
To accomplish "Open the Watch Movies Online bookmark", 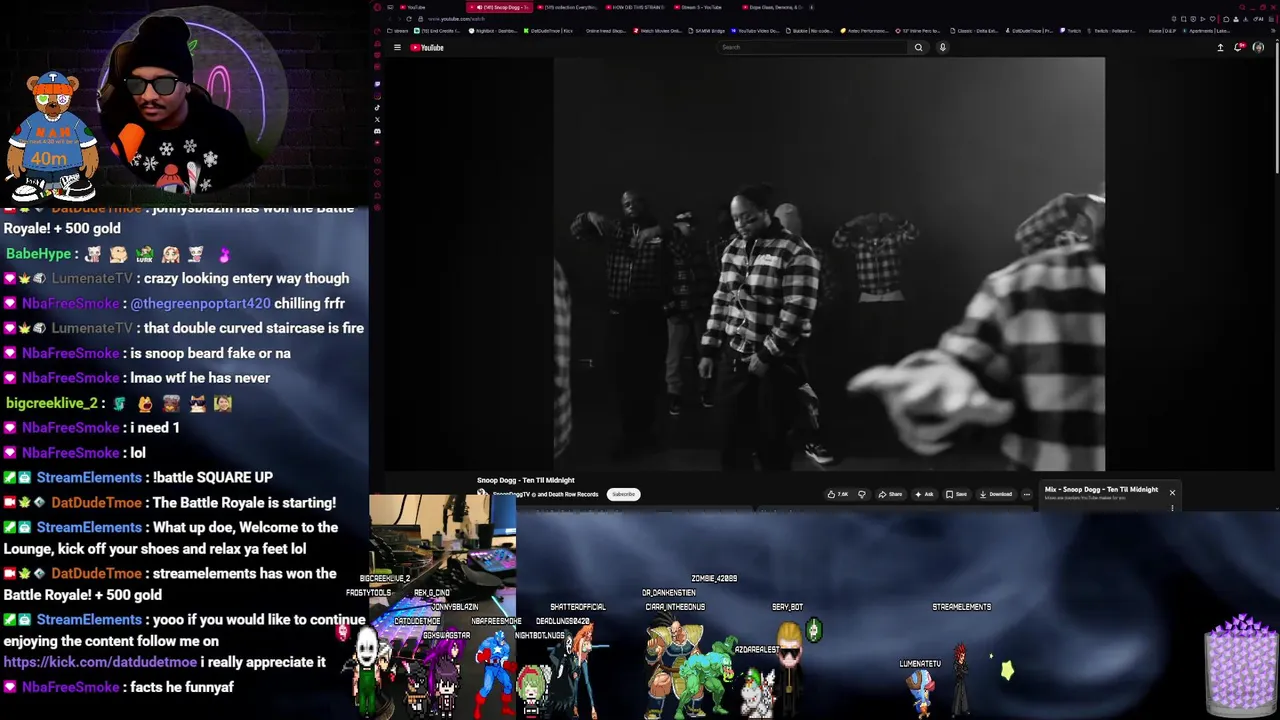I will (658, 31).
